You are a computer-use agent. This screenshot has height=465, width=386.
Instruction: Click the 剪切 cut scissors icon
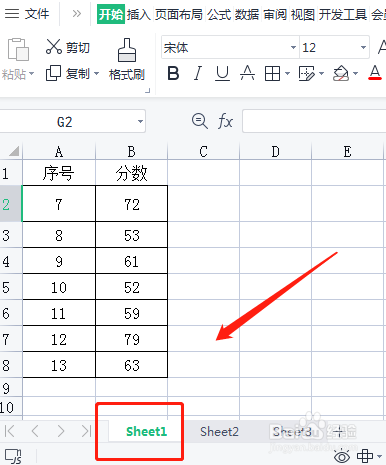point(54,47)
